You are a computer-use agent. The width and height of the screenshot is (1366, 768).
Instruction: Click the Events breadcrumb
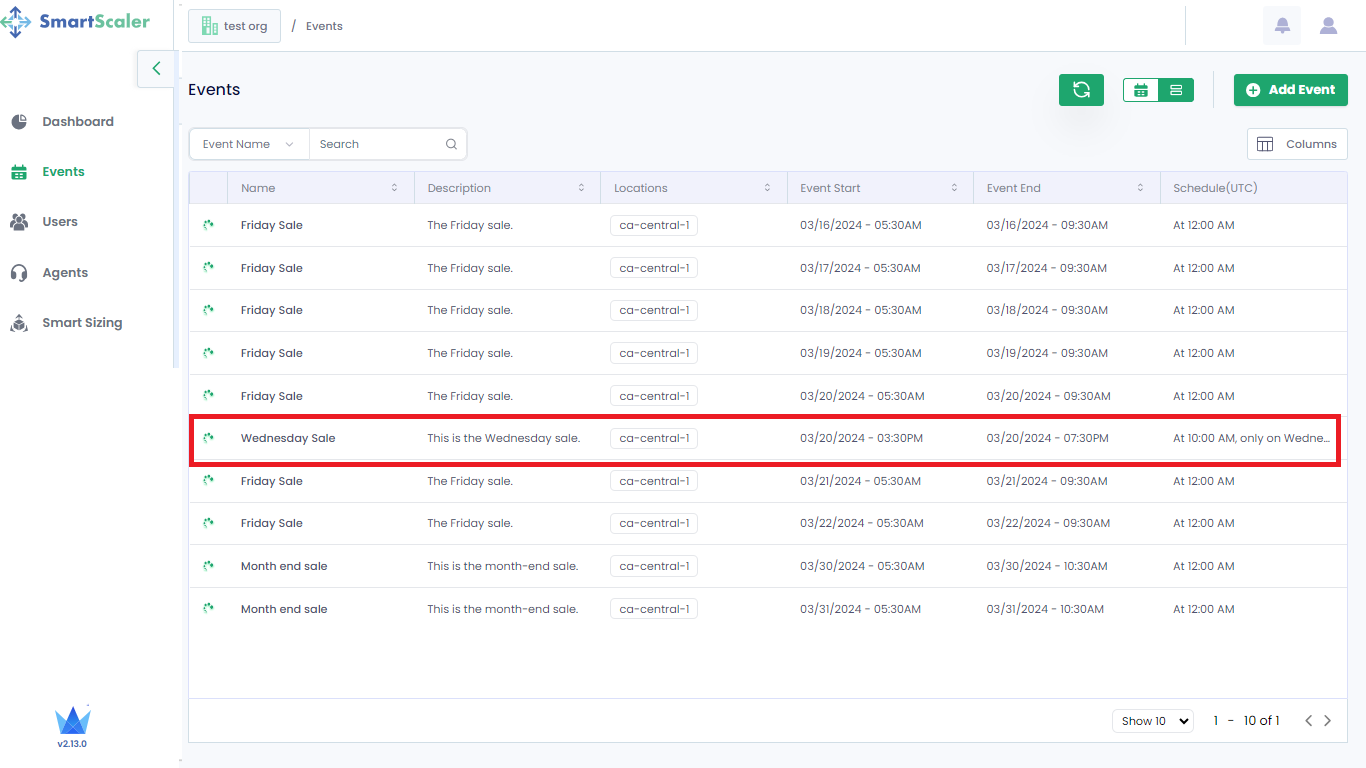324,26
